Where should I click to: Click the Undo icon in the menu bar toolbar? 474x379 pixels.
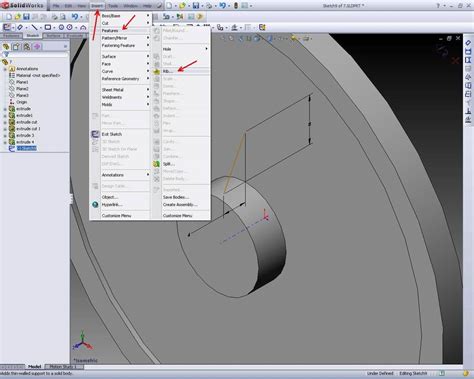click(x=222, y=5)
